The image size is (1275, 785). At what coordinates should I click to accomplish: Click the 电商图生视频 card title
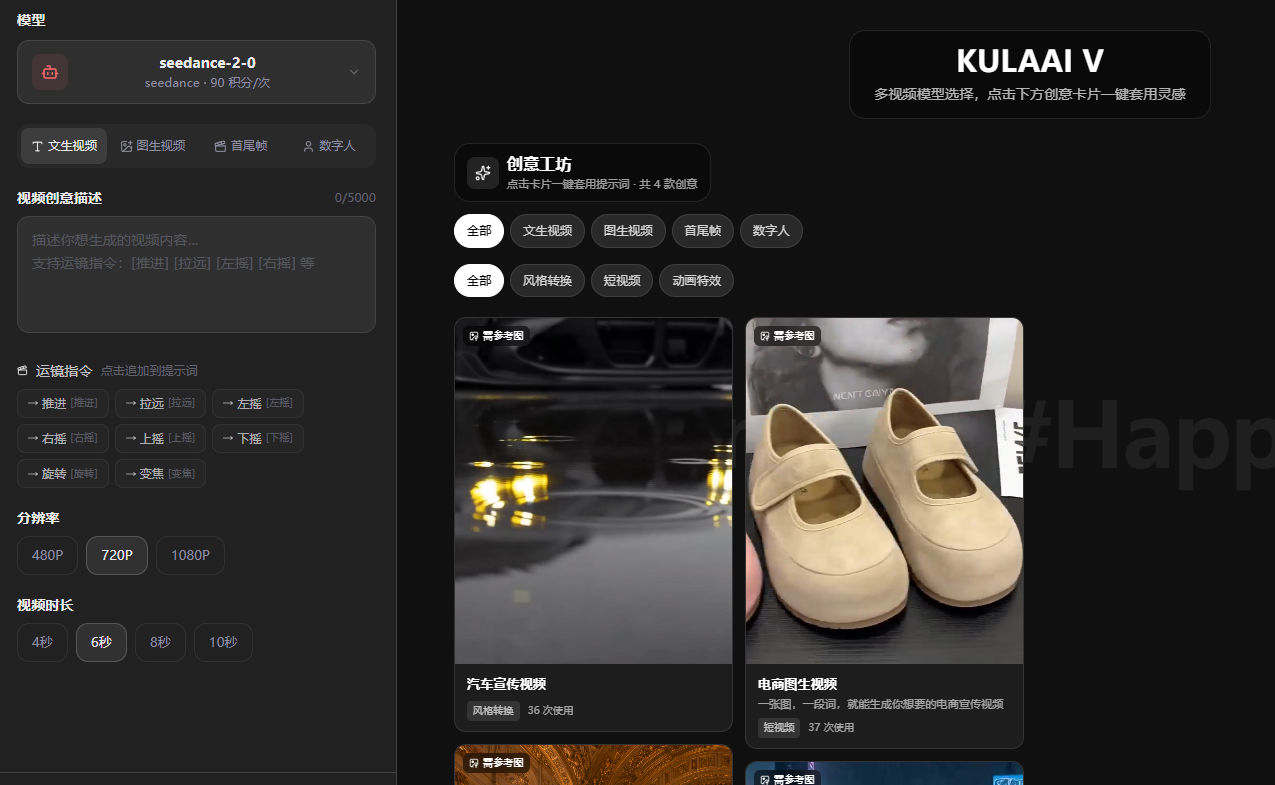797,685
